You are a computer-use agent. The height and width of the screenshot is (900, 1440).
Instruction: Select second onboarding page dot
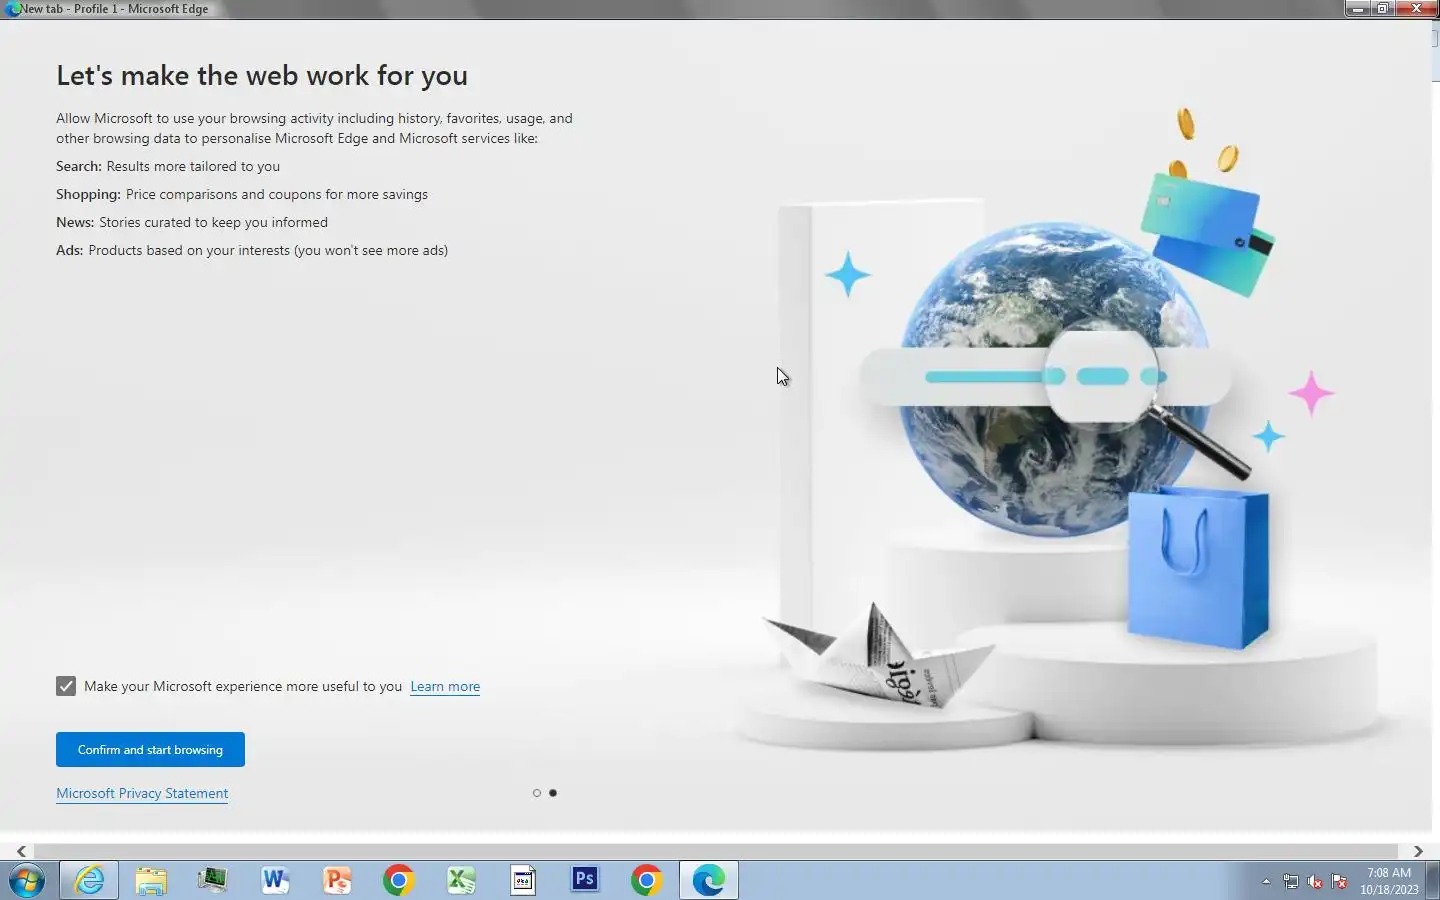(553, 793)
